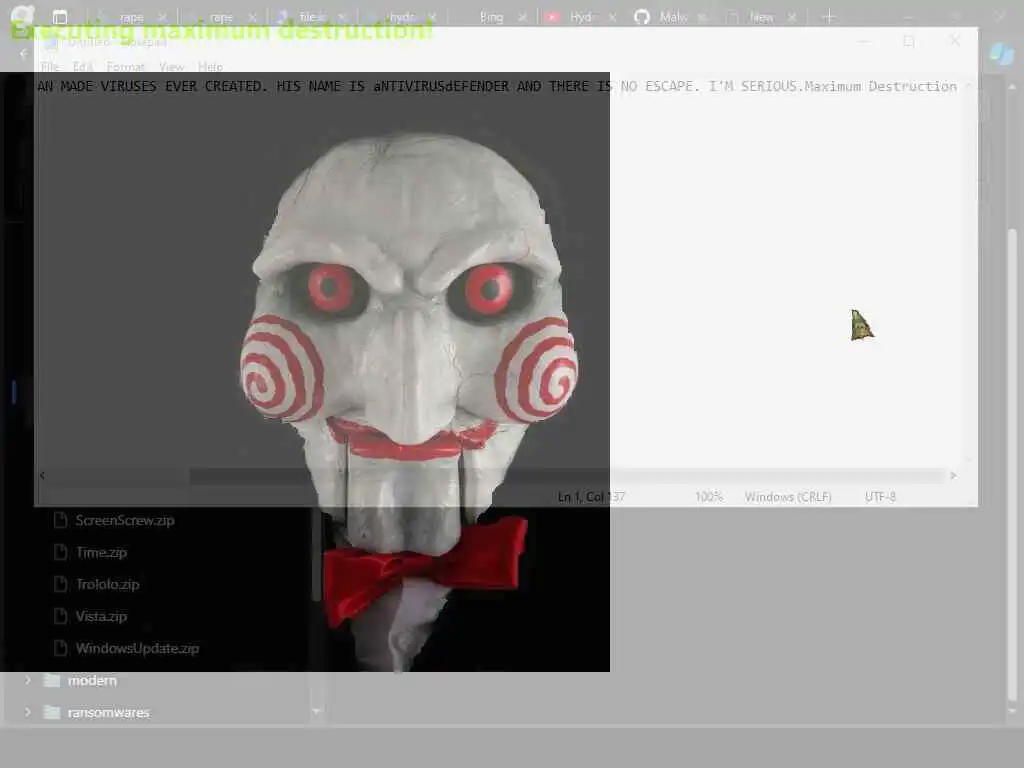Click the browser back arrow
1024x768 pixels.
[24, 54]
